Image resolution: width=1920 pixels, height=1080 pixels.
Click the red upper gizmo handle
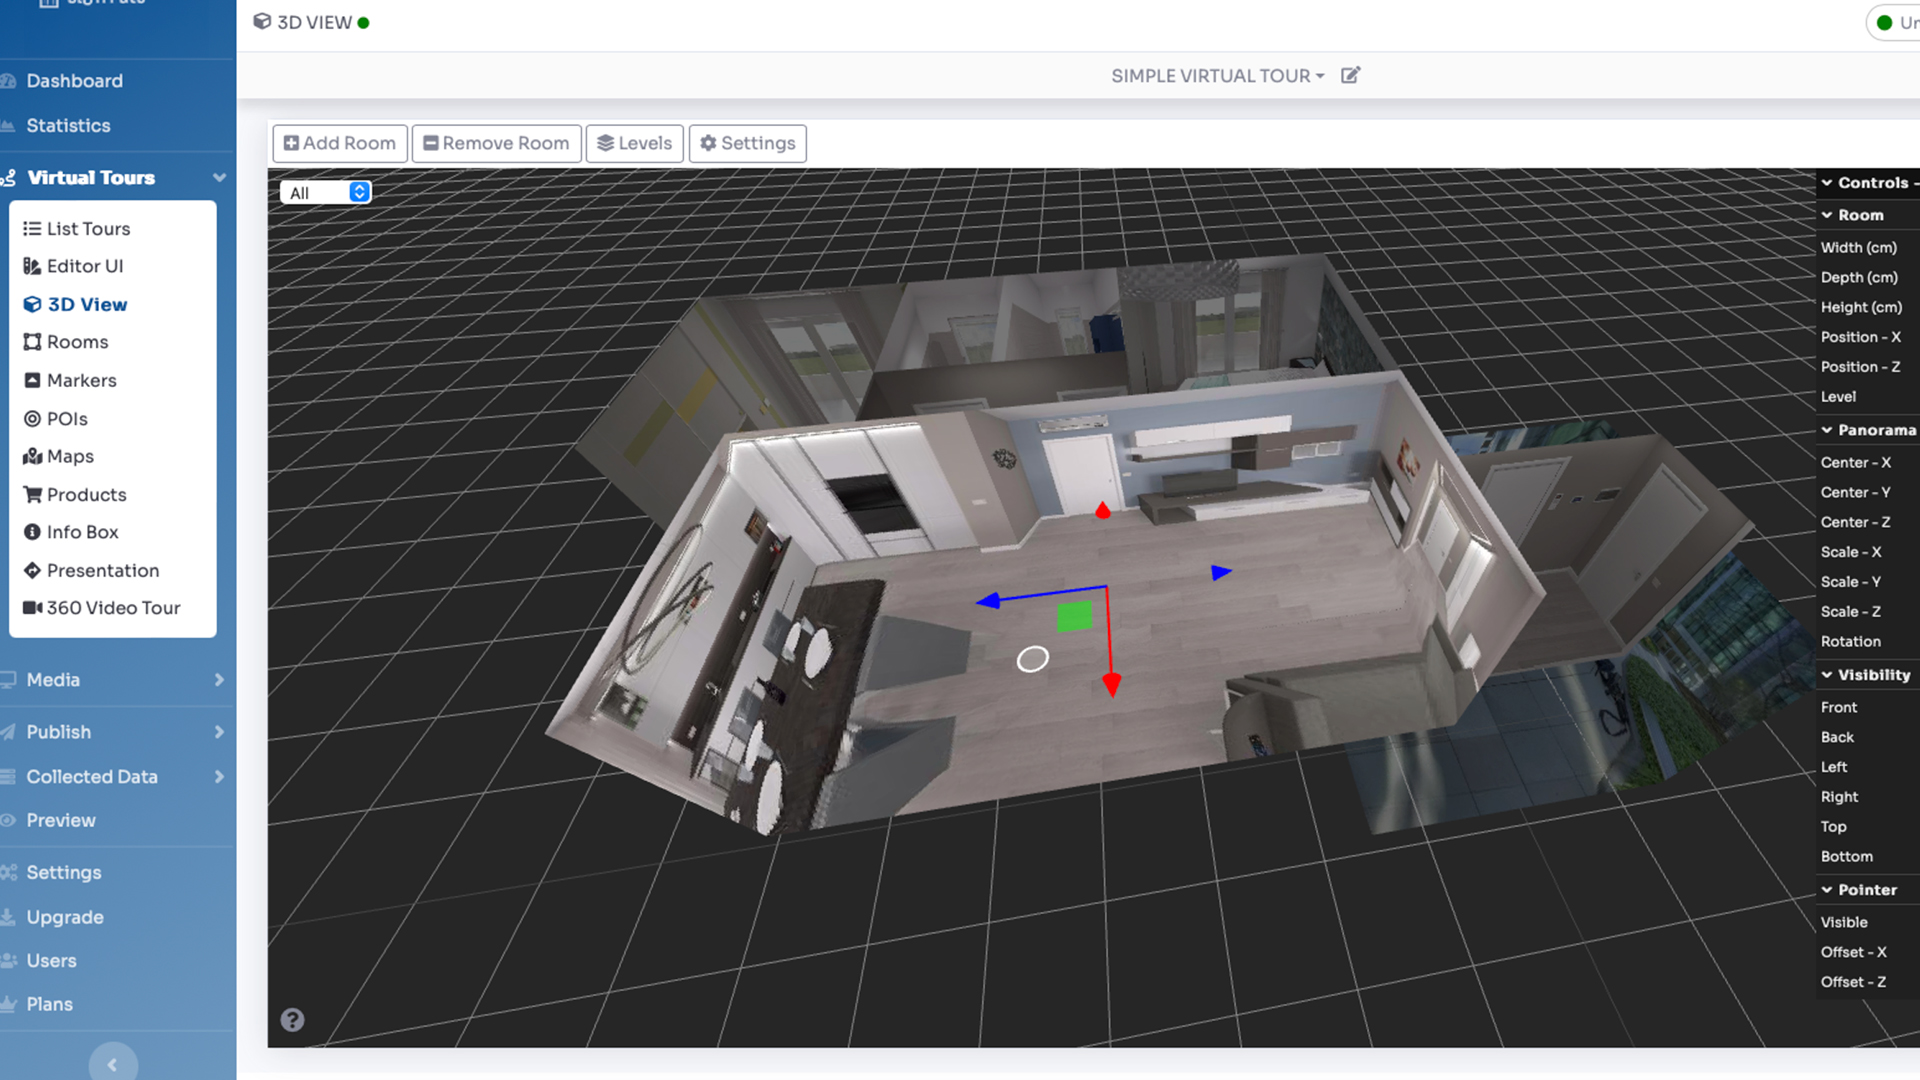click(x=1102, y=511)
